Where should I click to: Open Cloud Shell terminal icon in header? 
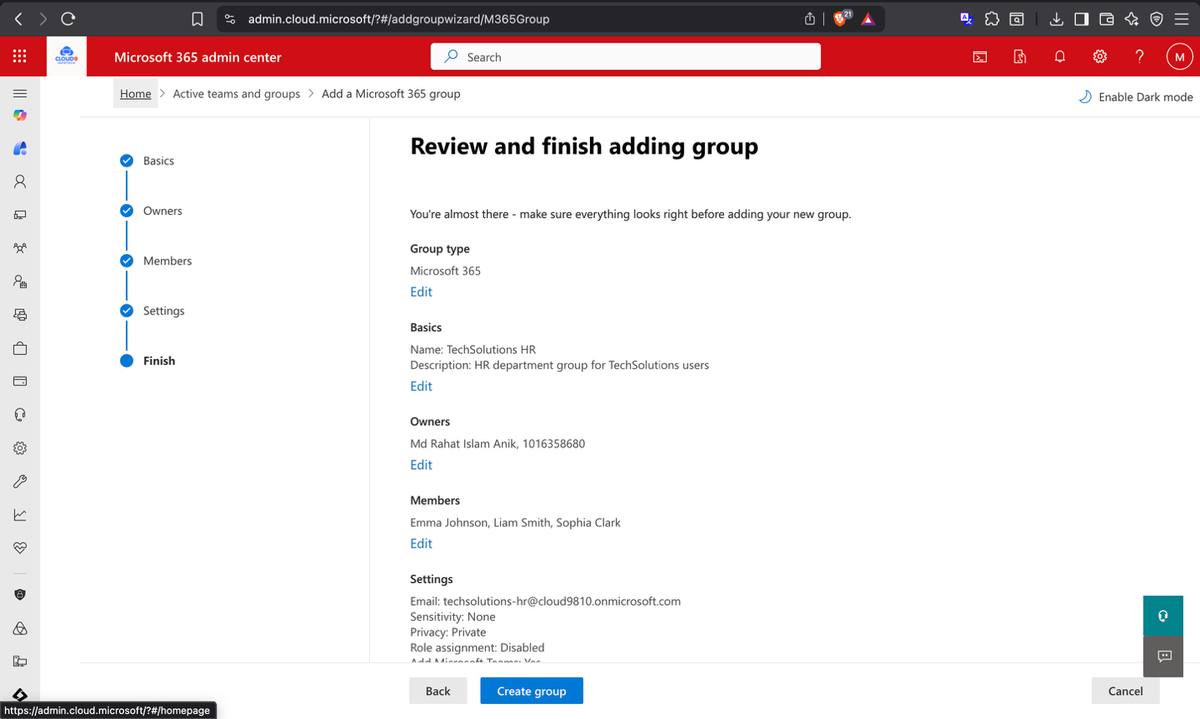[x=980, y=57]
